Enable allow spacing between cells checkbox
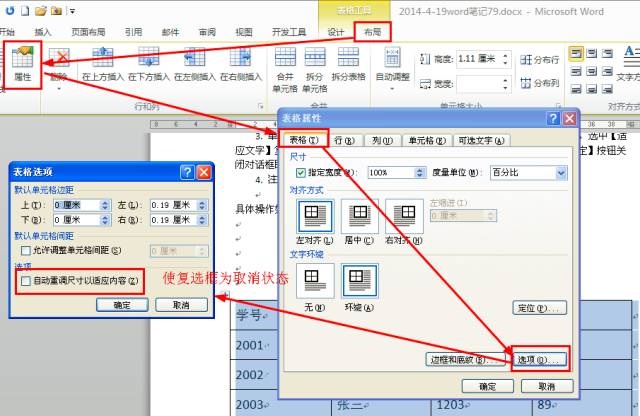This screenshot has height=416, width=640. click(25, 249)
